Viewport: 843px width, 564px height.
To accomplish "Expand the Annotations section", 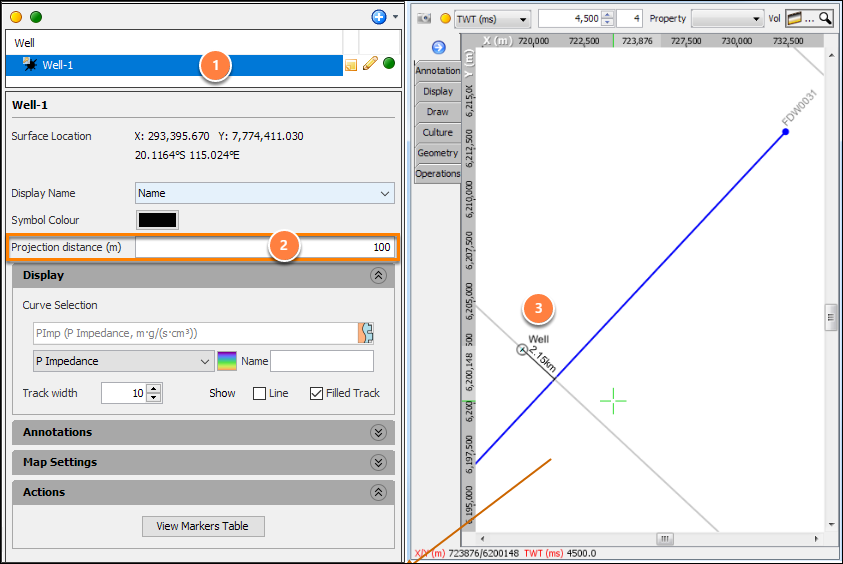I will click(x=378, y=433).
